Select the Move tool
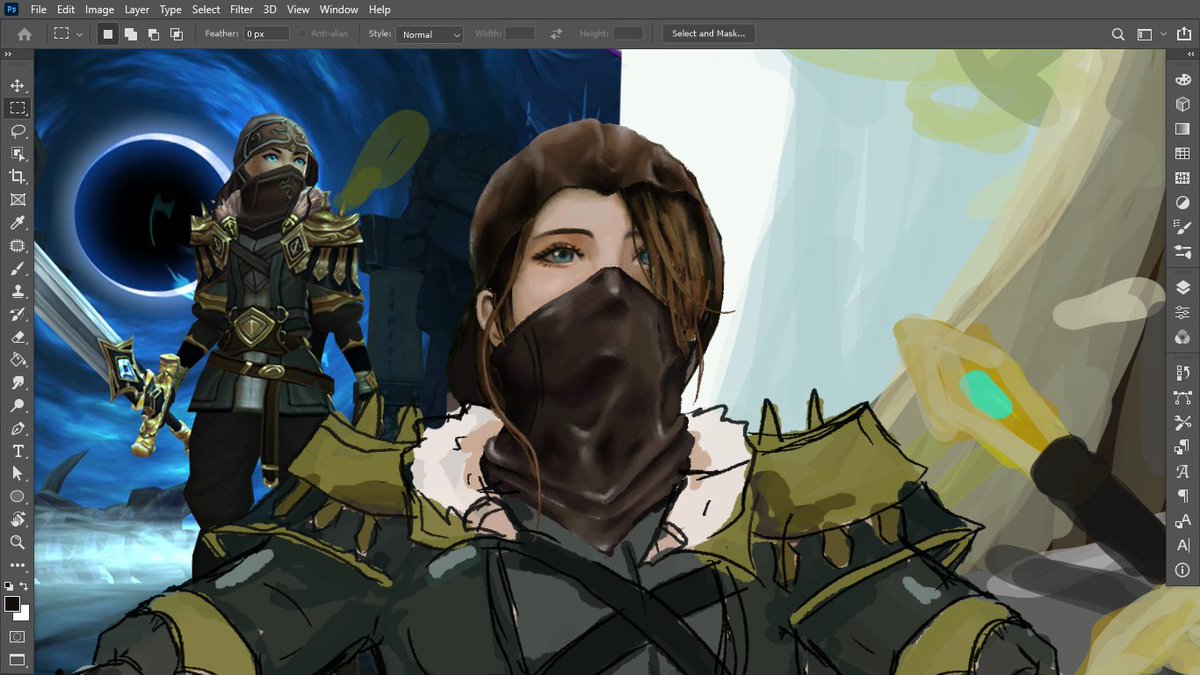The width and height of the screenshot is (1200, 675). click(17, 86)
